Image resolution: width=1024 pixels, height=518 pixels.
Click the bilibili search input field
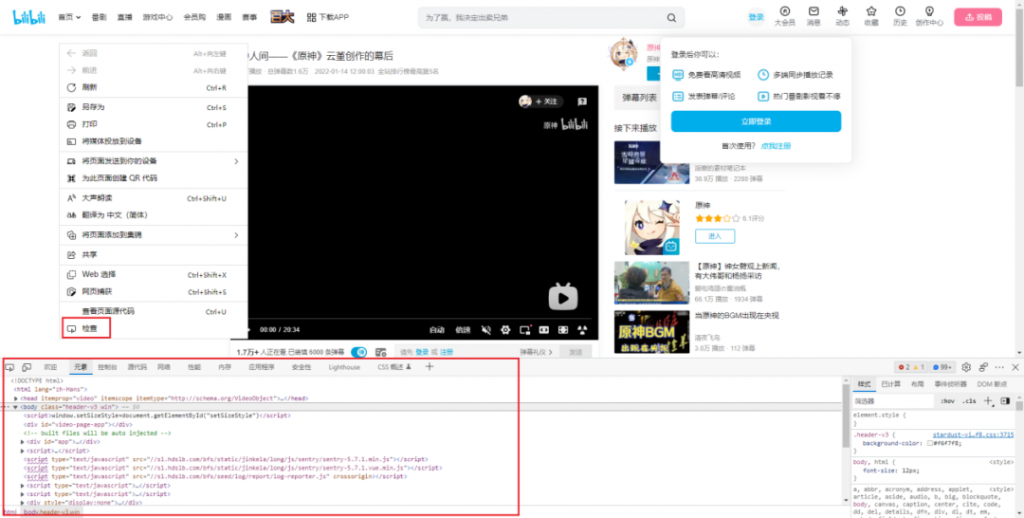[541, 17]
